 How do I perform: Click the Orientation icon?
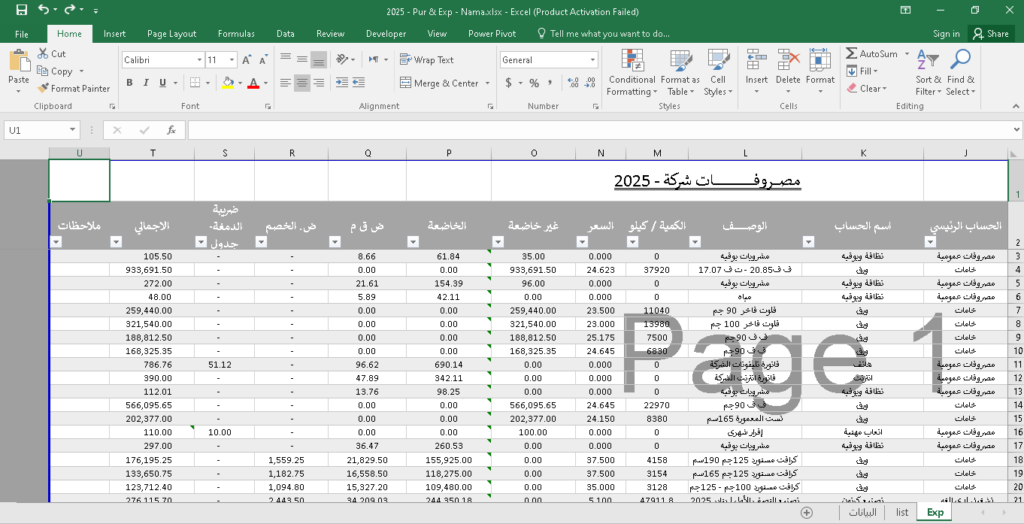coord(342,59)
